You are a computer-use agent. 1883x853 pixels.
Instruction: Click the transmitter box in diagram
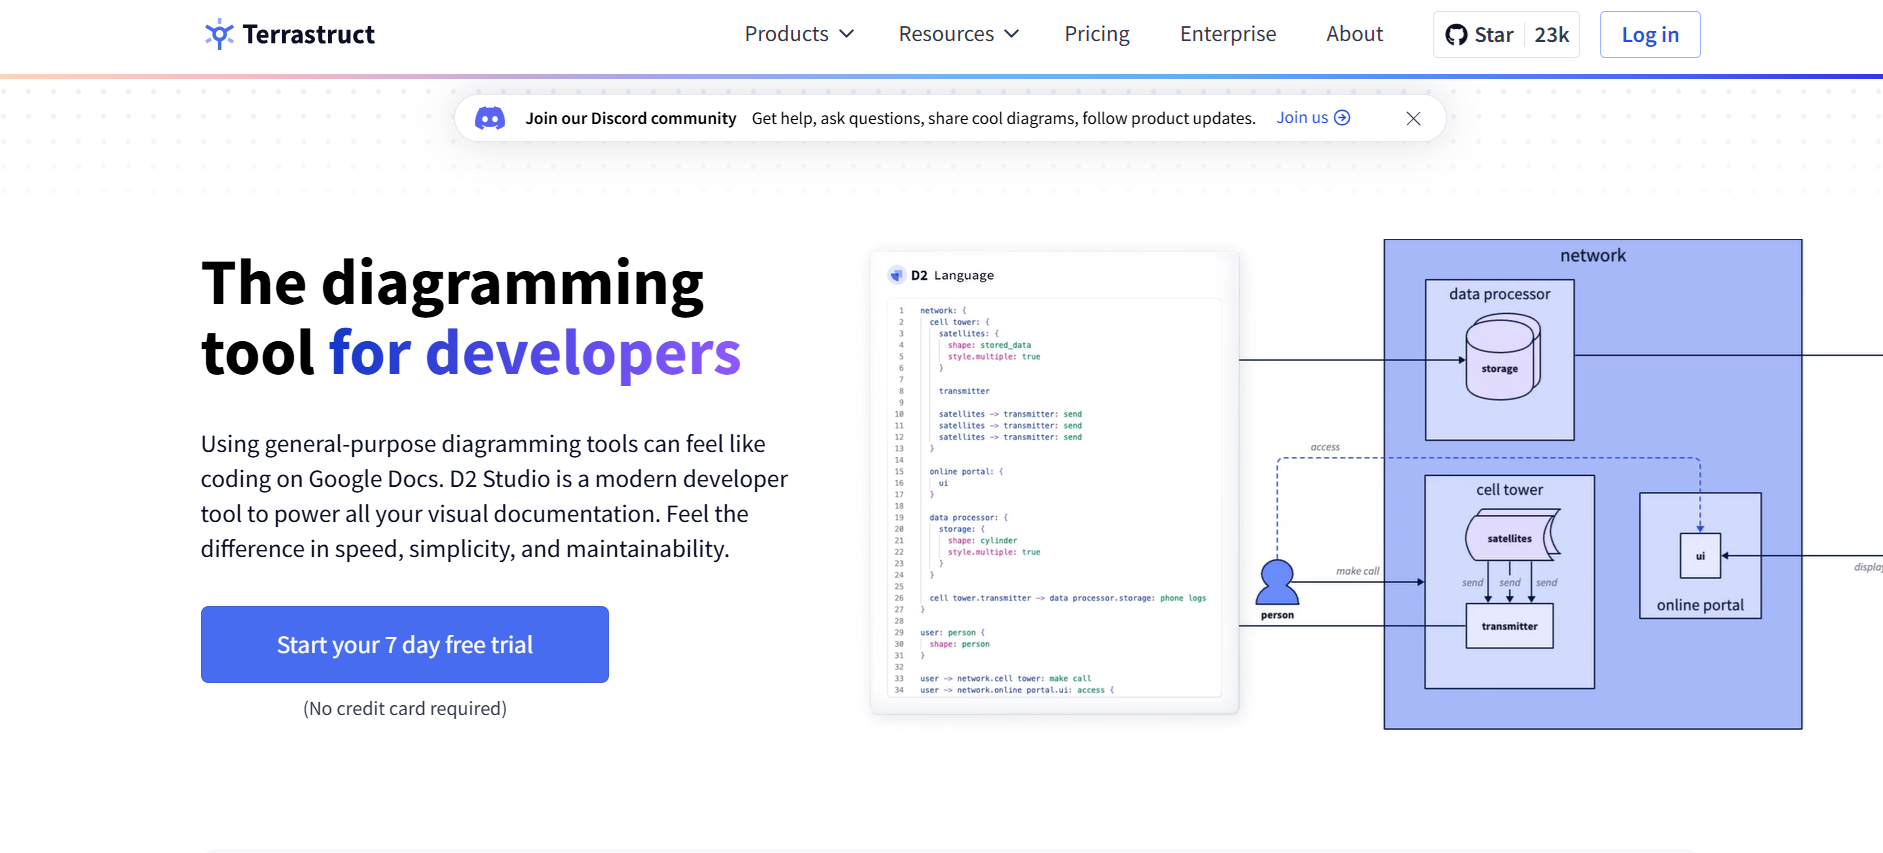pyautogui.click(x=1509, y=626)
